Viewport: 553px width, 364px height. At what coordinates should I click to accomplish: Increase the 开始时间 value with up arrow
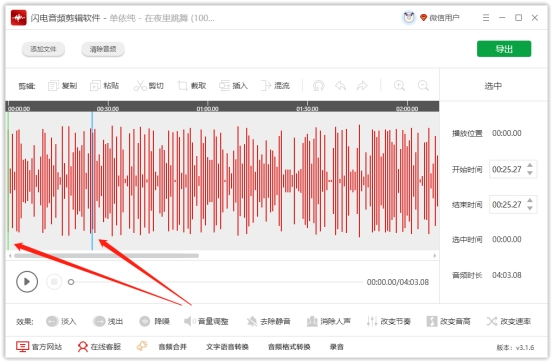point(530,165)
